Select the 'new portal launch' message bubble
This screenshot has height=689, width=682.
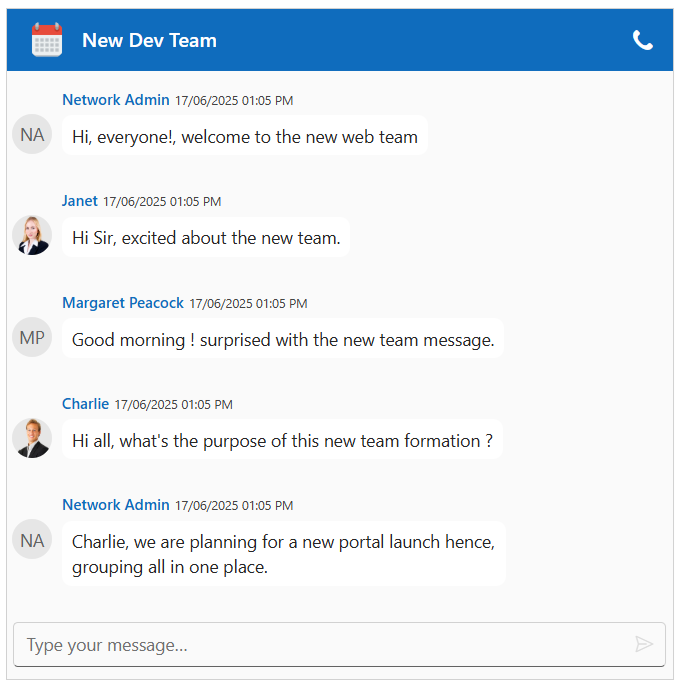[x=283, y=554]
